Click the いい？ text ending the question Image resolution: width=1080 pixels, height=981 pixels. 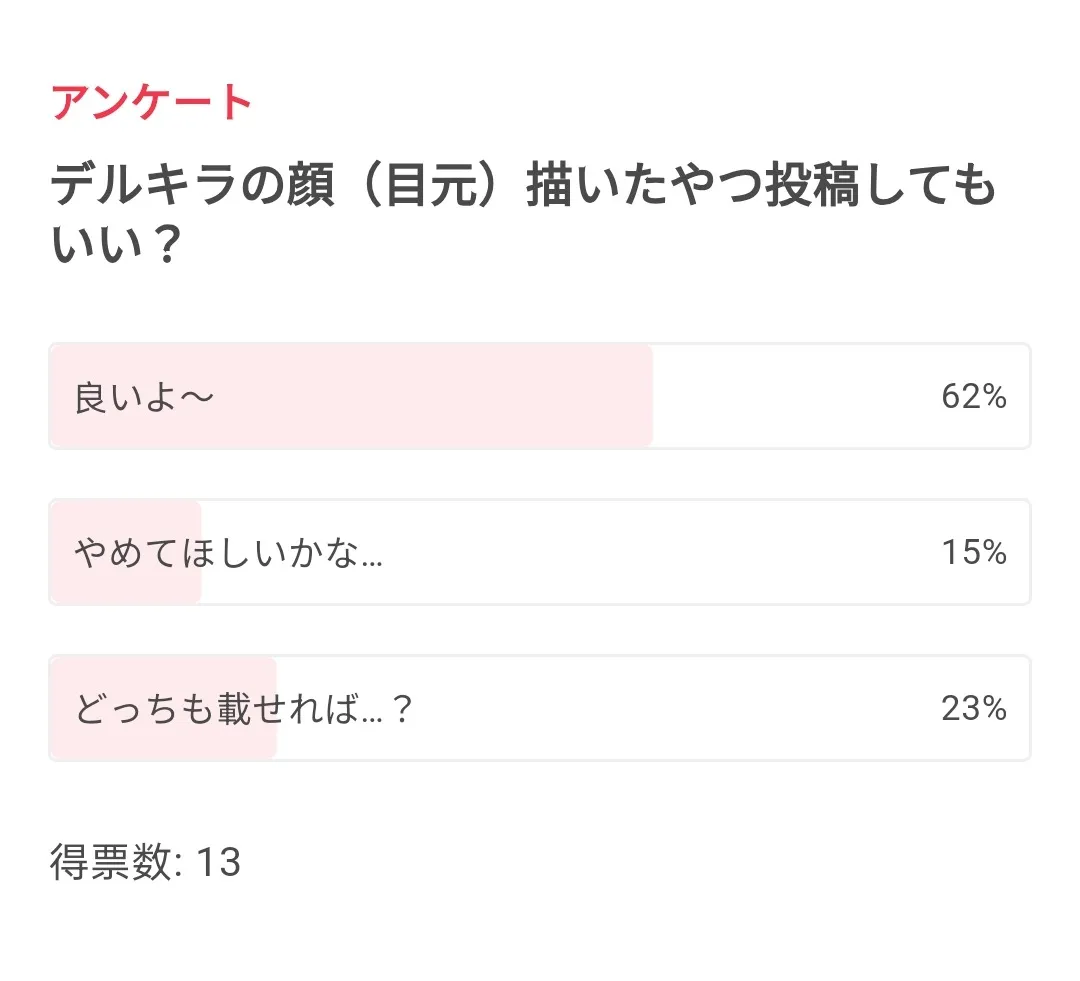(115, 246)
